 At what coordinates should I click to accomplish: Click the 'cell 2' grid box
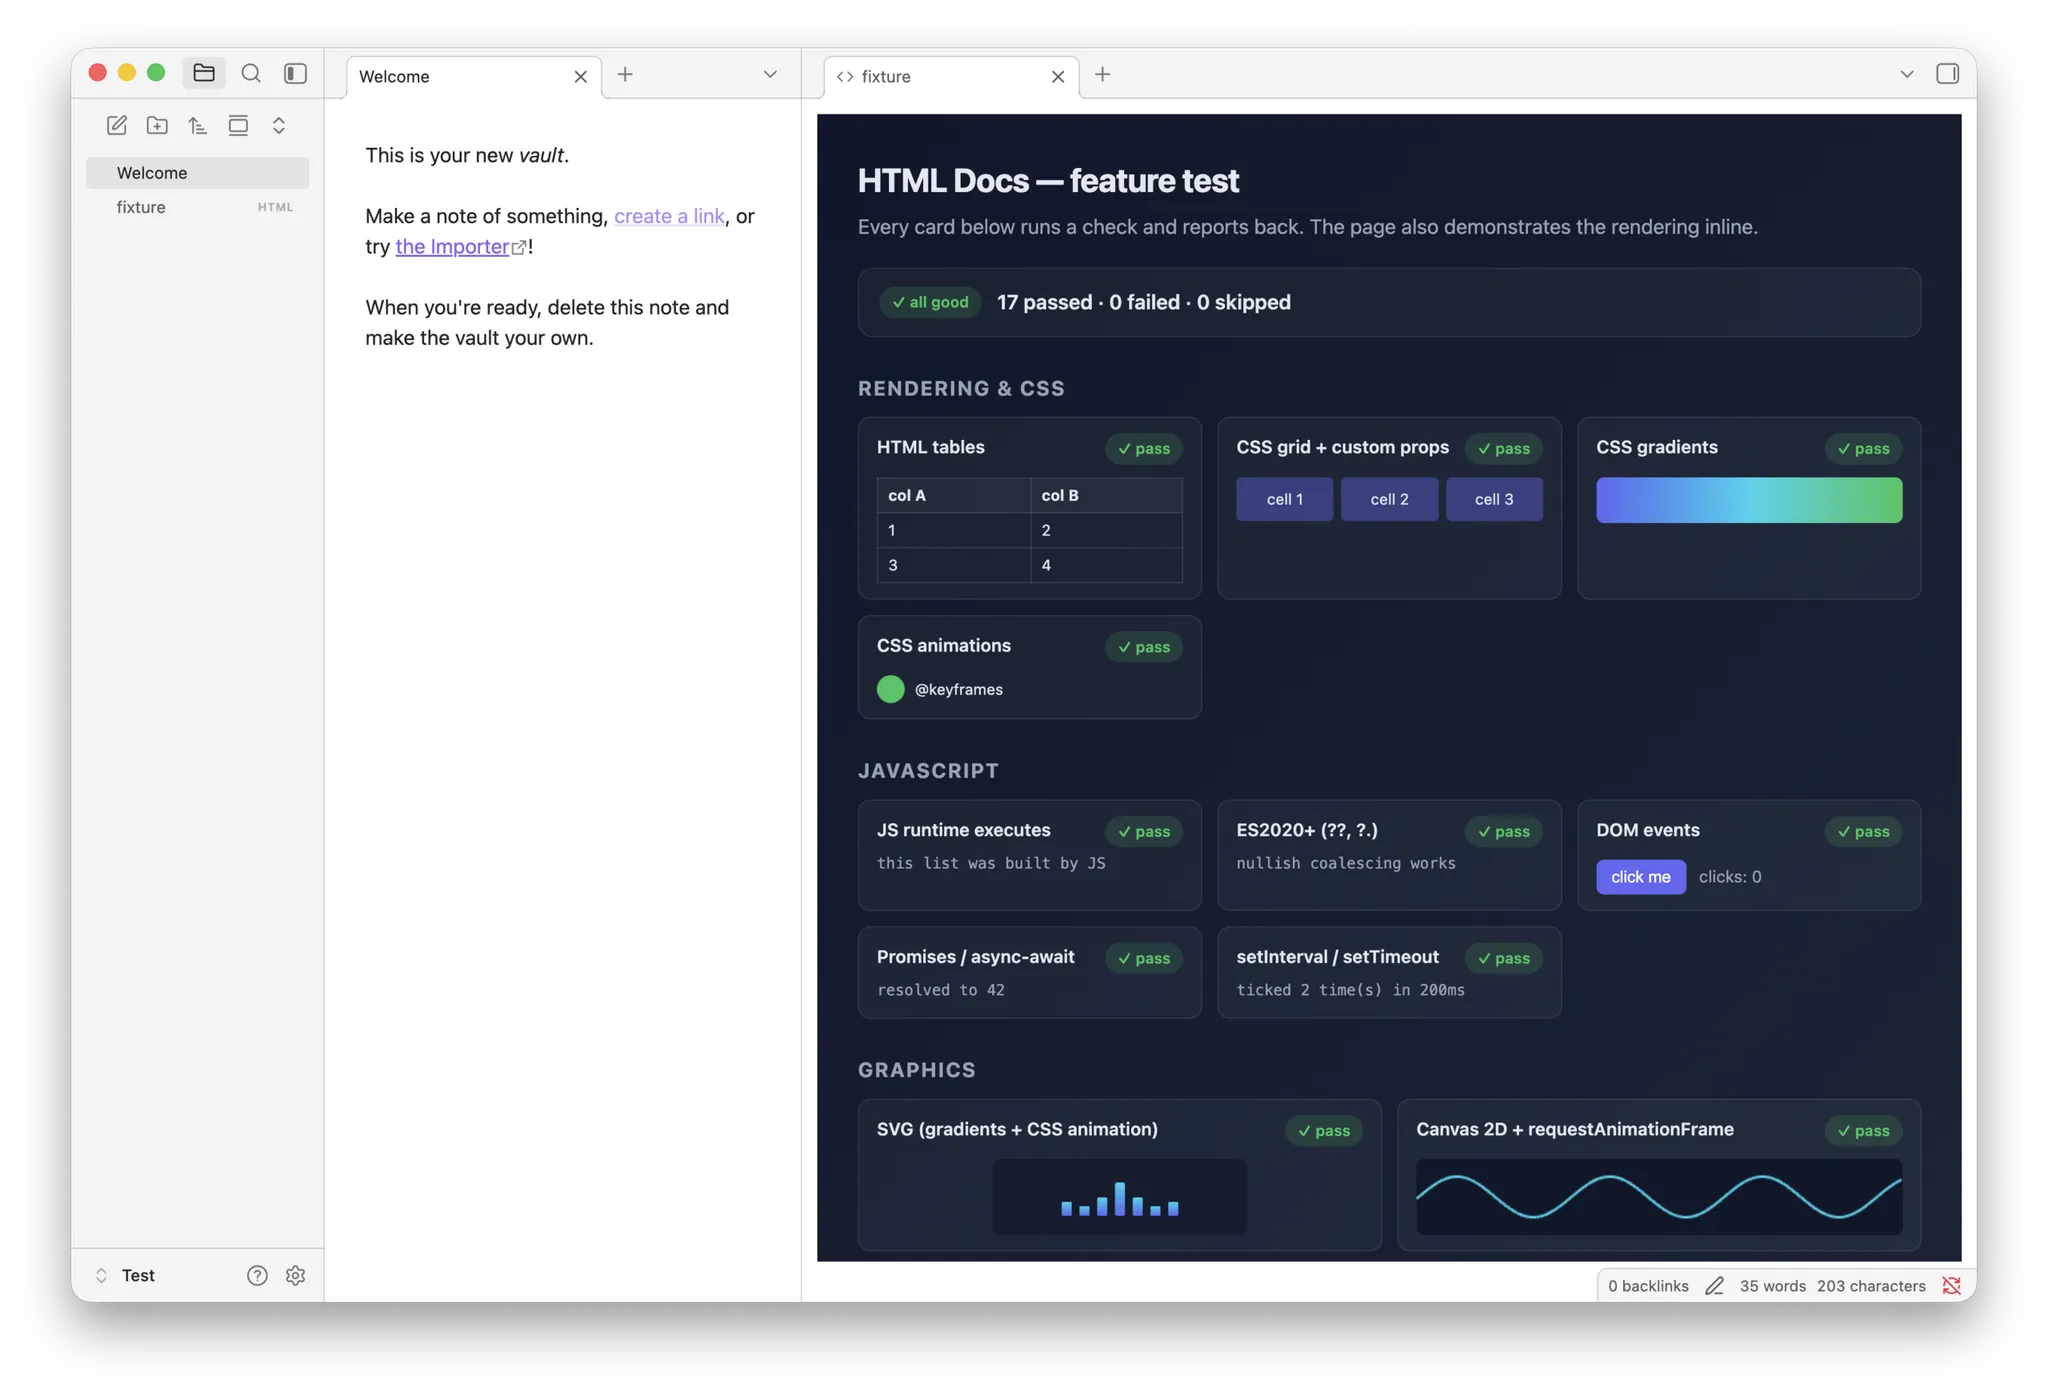[x=1389, y=499]
